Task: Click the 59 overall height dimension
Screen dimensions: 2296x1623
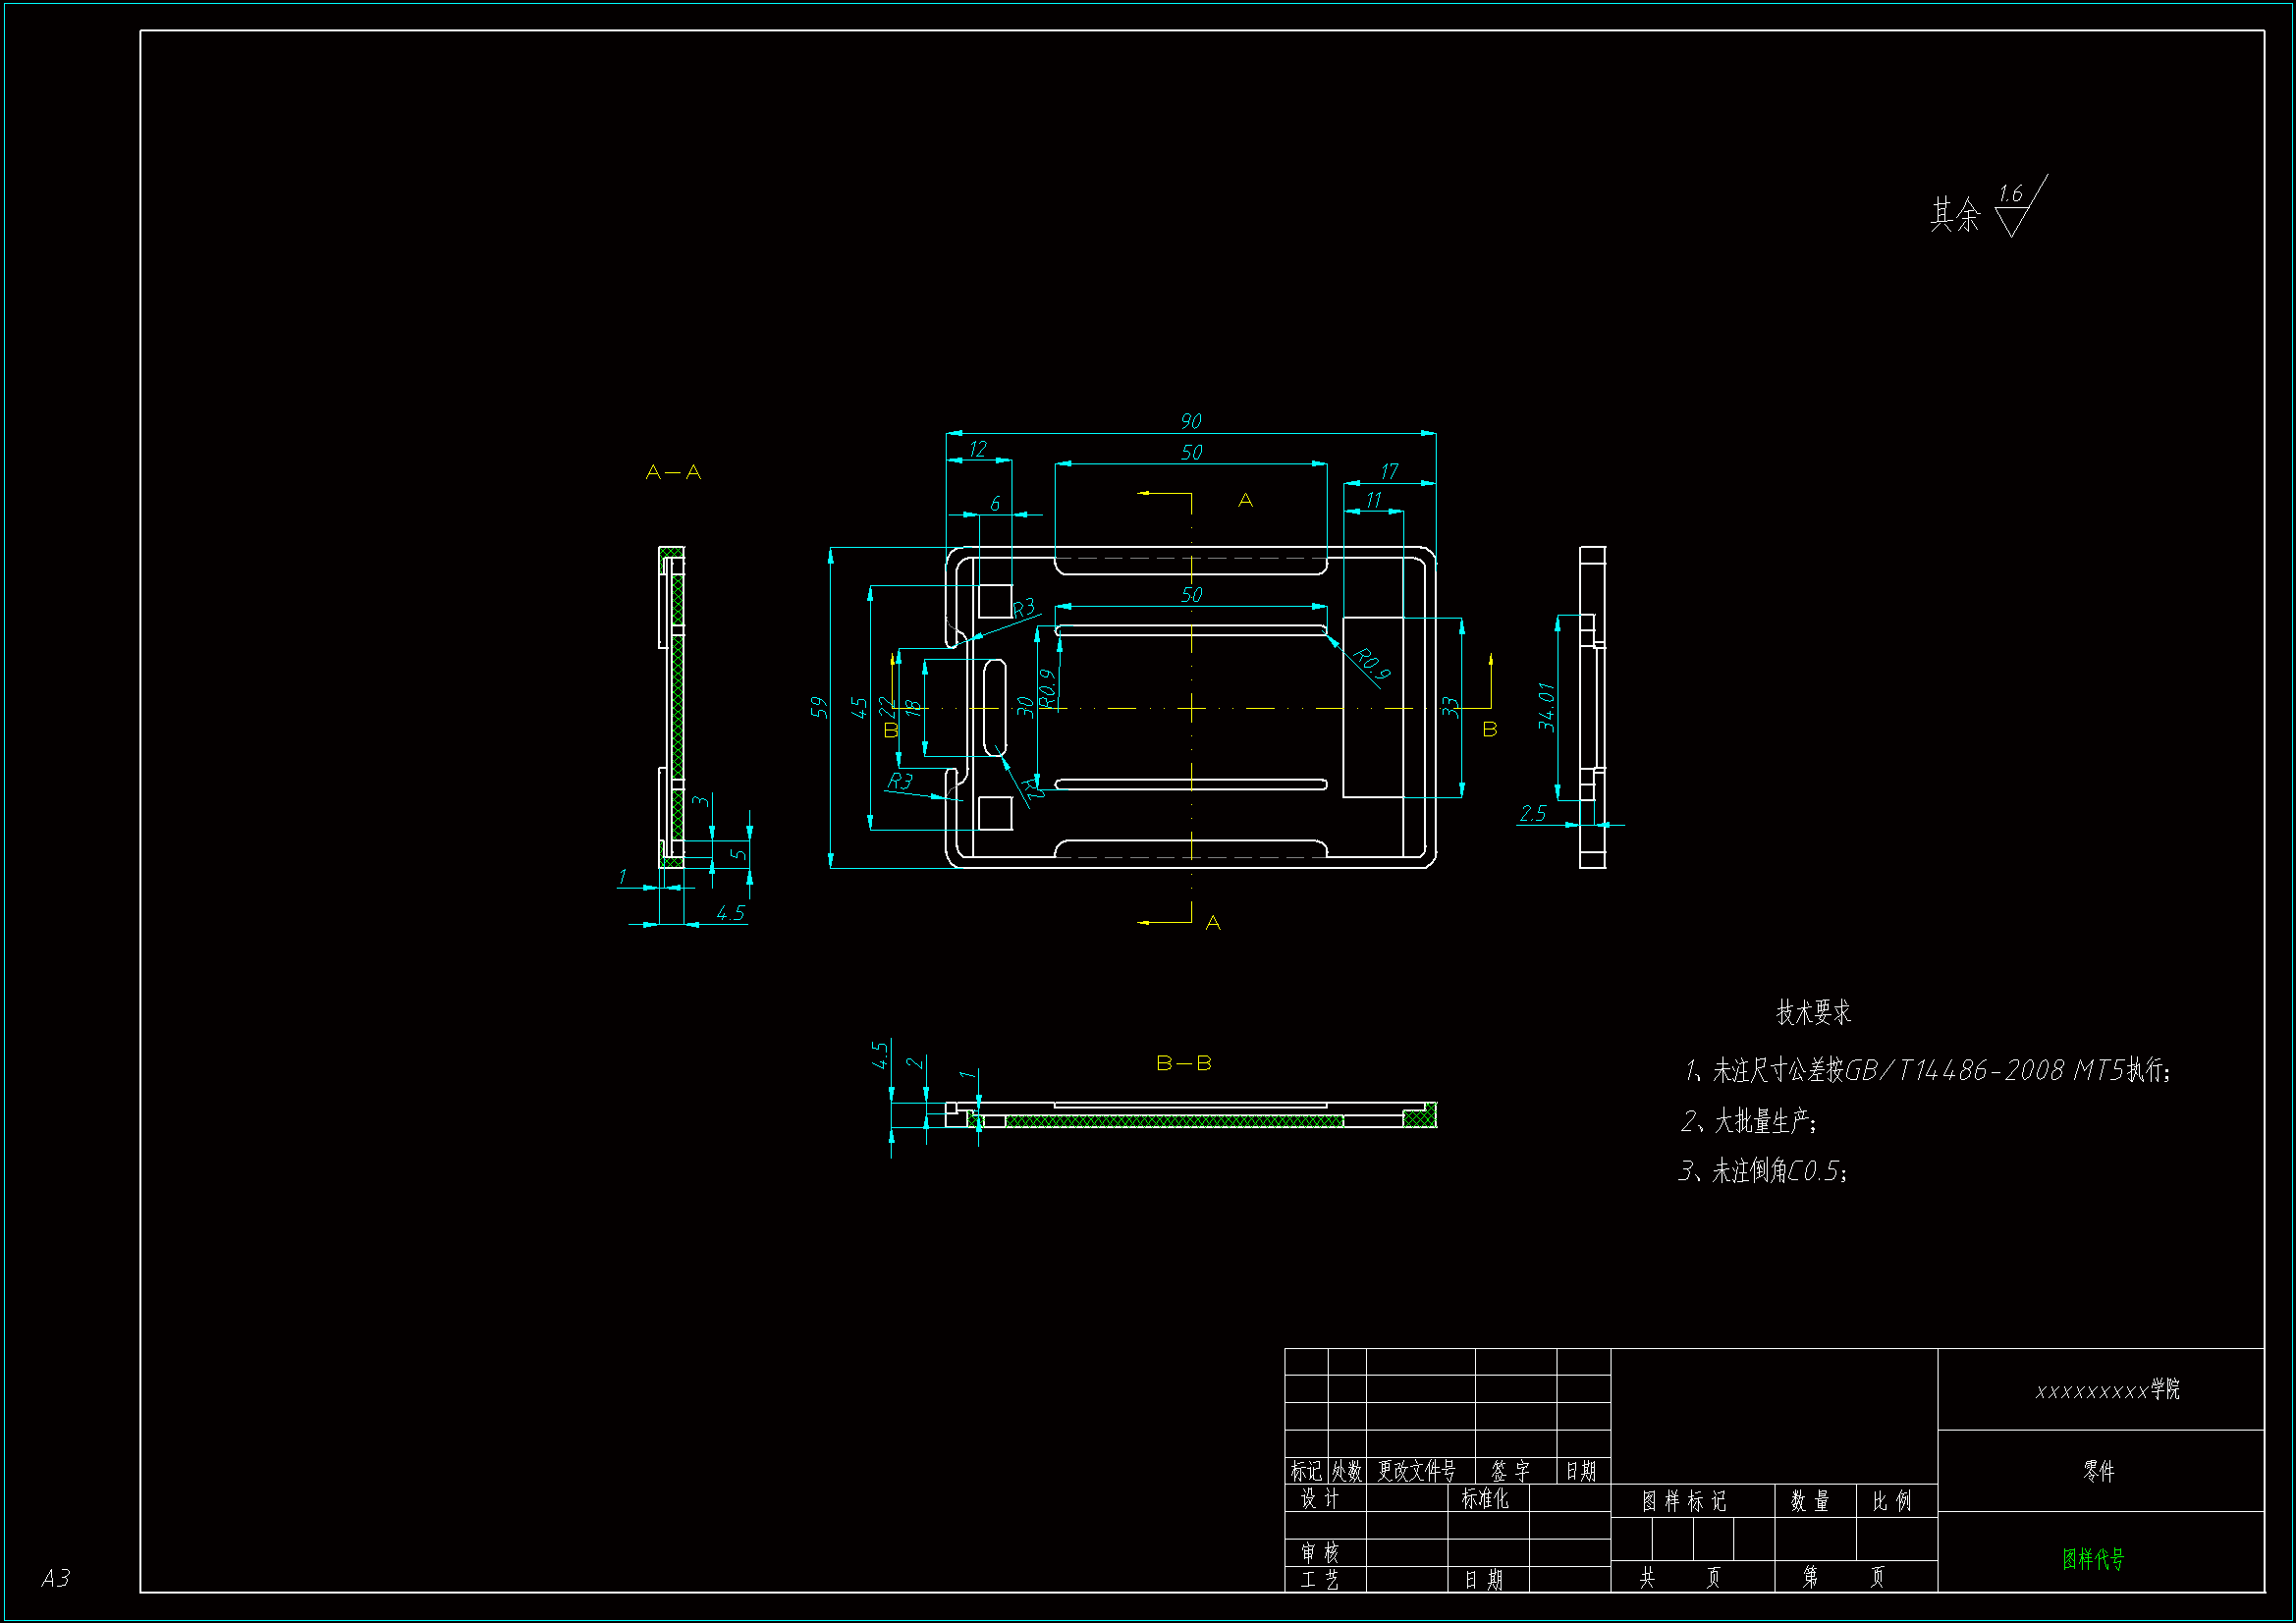Action: (819, 707)
